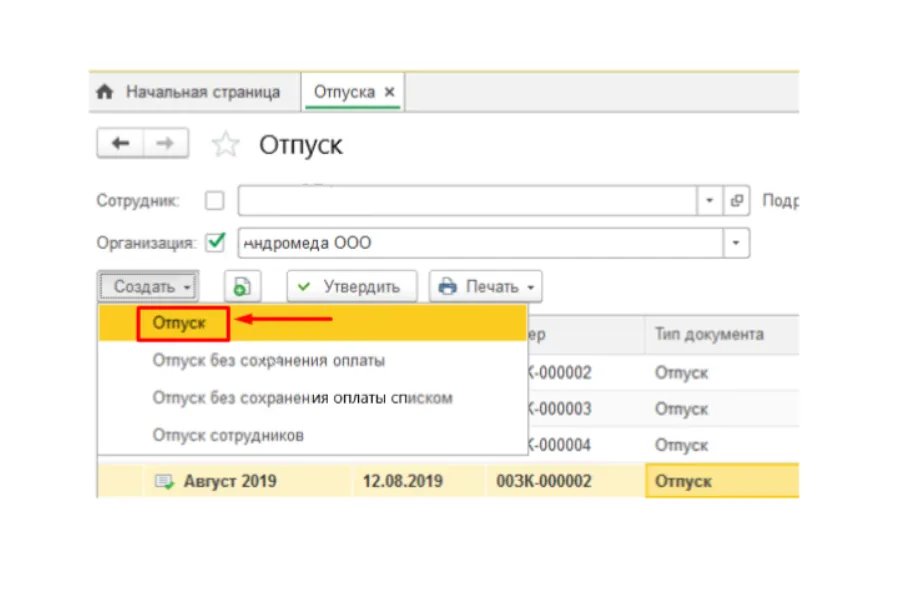Uncheck the Организация filter checkbox

pyautogui.click(x=215, y=242)
